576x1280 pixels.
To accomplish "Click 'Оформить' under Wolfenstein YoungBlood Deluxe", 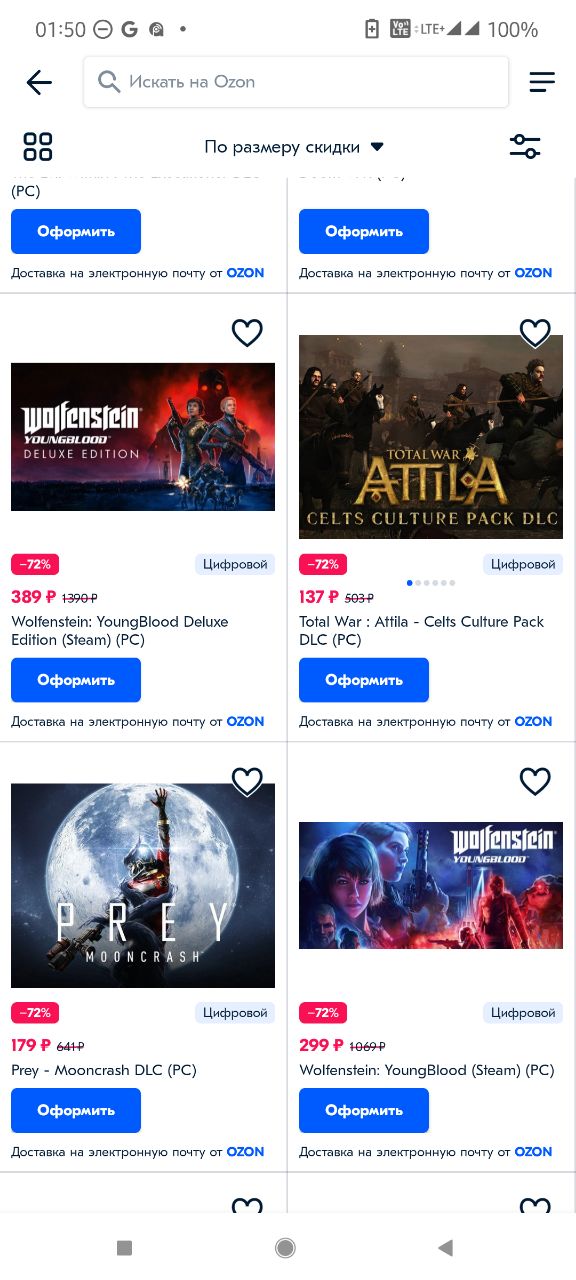I will coord(76,680).
